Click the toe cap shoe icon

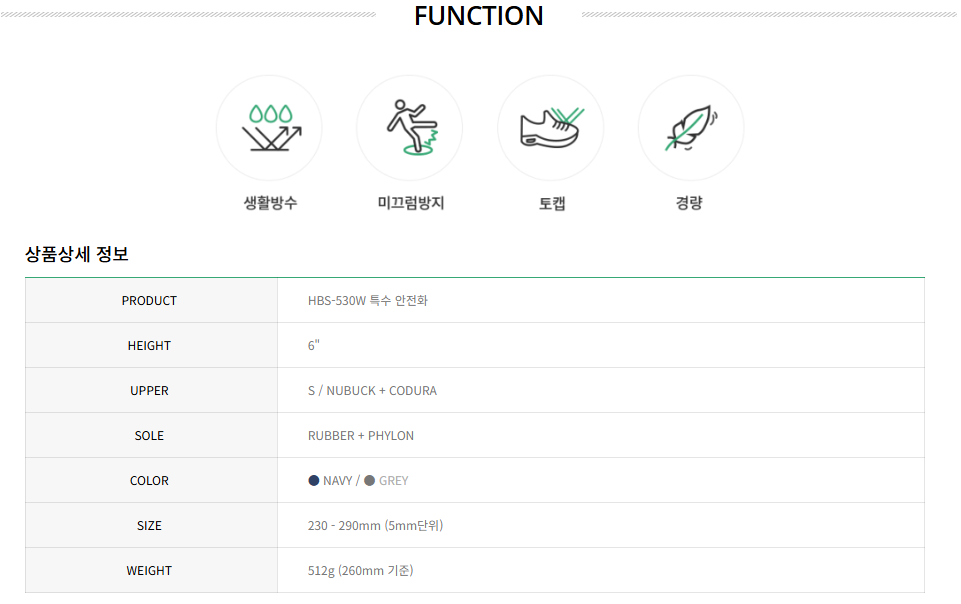[551, 128]
